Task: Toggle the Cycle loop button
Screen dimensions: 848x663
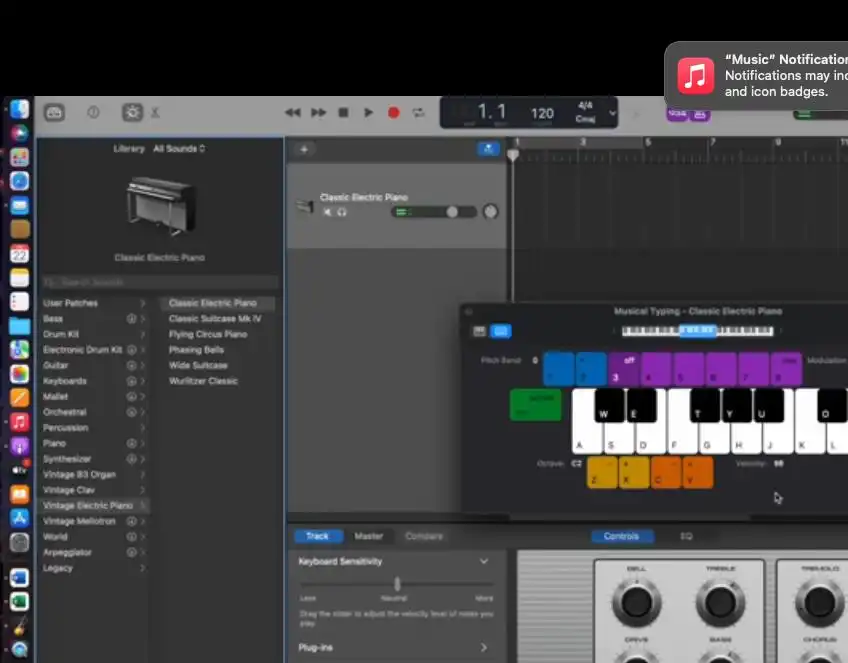Action: 418,112
